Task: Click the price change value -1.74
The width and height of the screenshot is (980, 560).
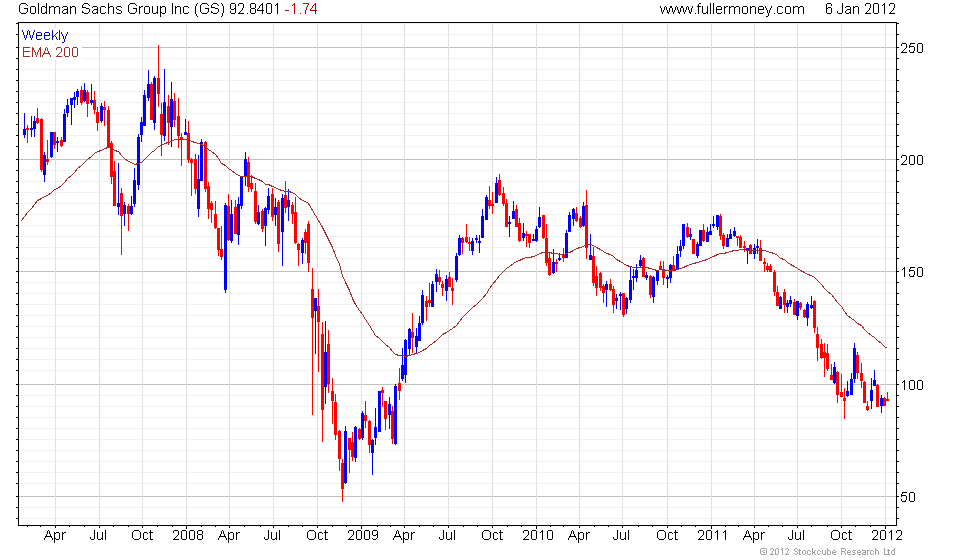Action: (301, 9)
